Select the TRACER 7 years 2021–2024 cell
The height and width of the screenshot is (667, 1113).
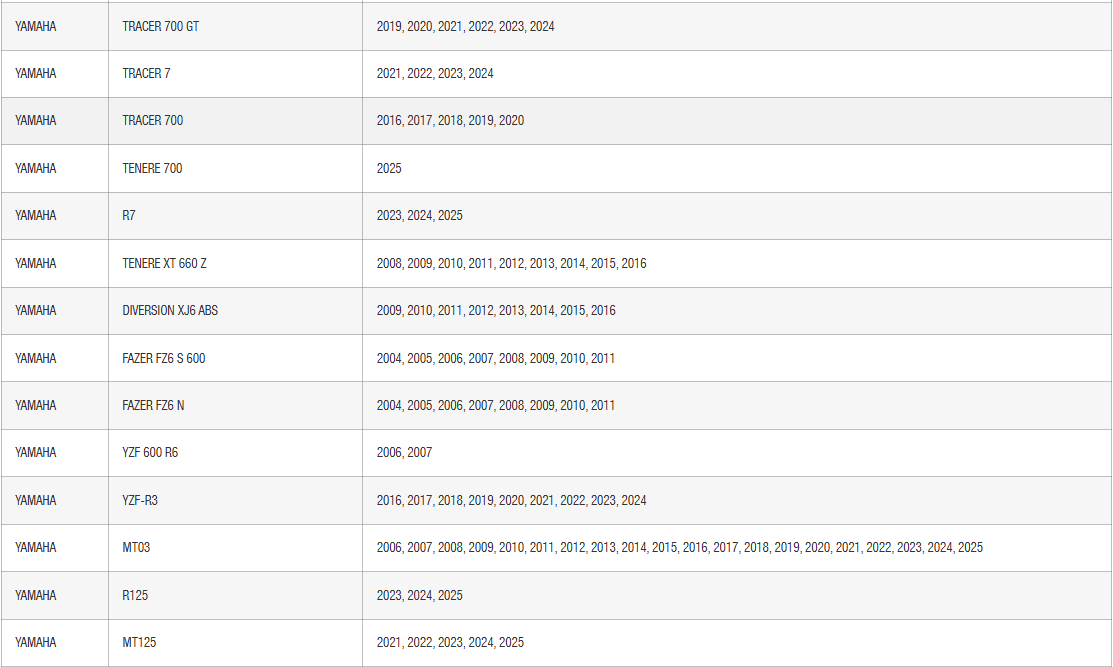pos(435,73)
